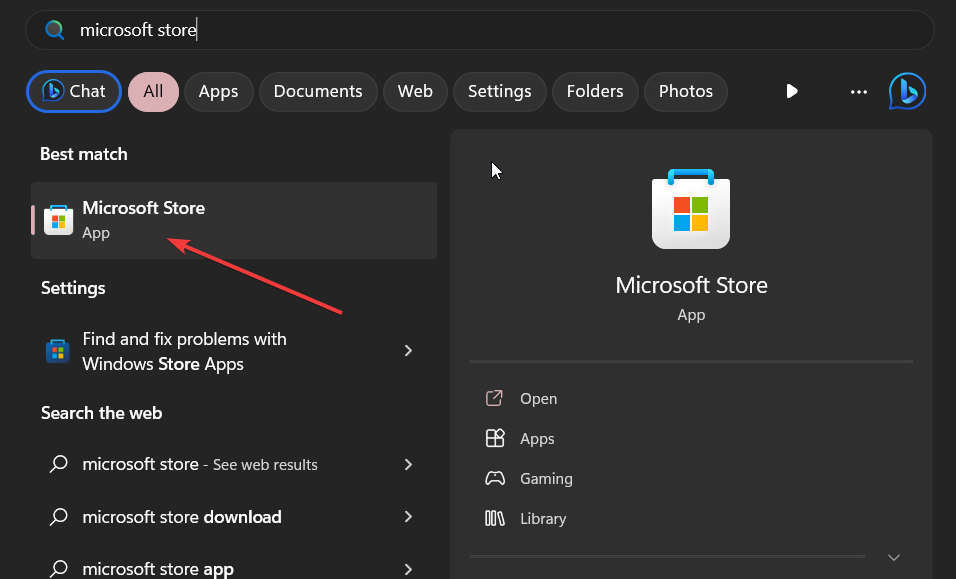The width and height of the screenshot is (956, 579).
Task: Expand more actions with the down chevron
Action: 894,558
